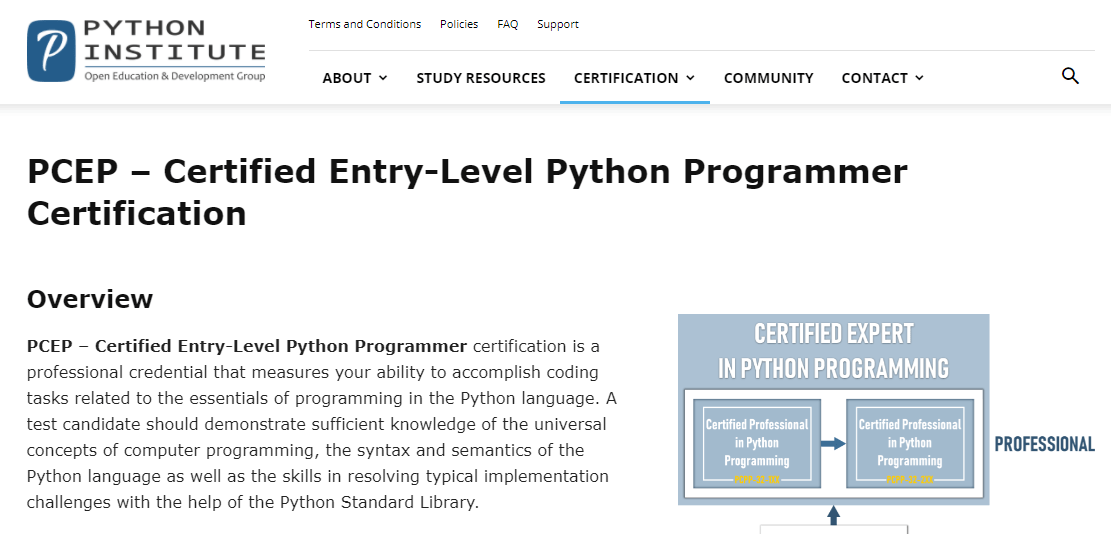Click the up arrow below the diagram
Viewport: 1111px width, 534px height.
[833, 515]
